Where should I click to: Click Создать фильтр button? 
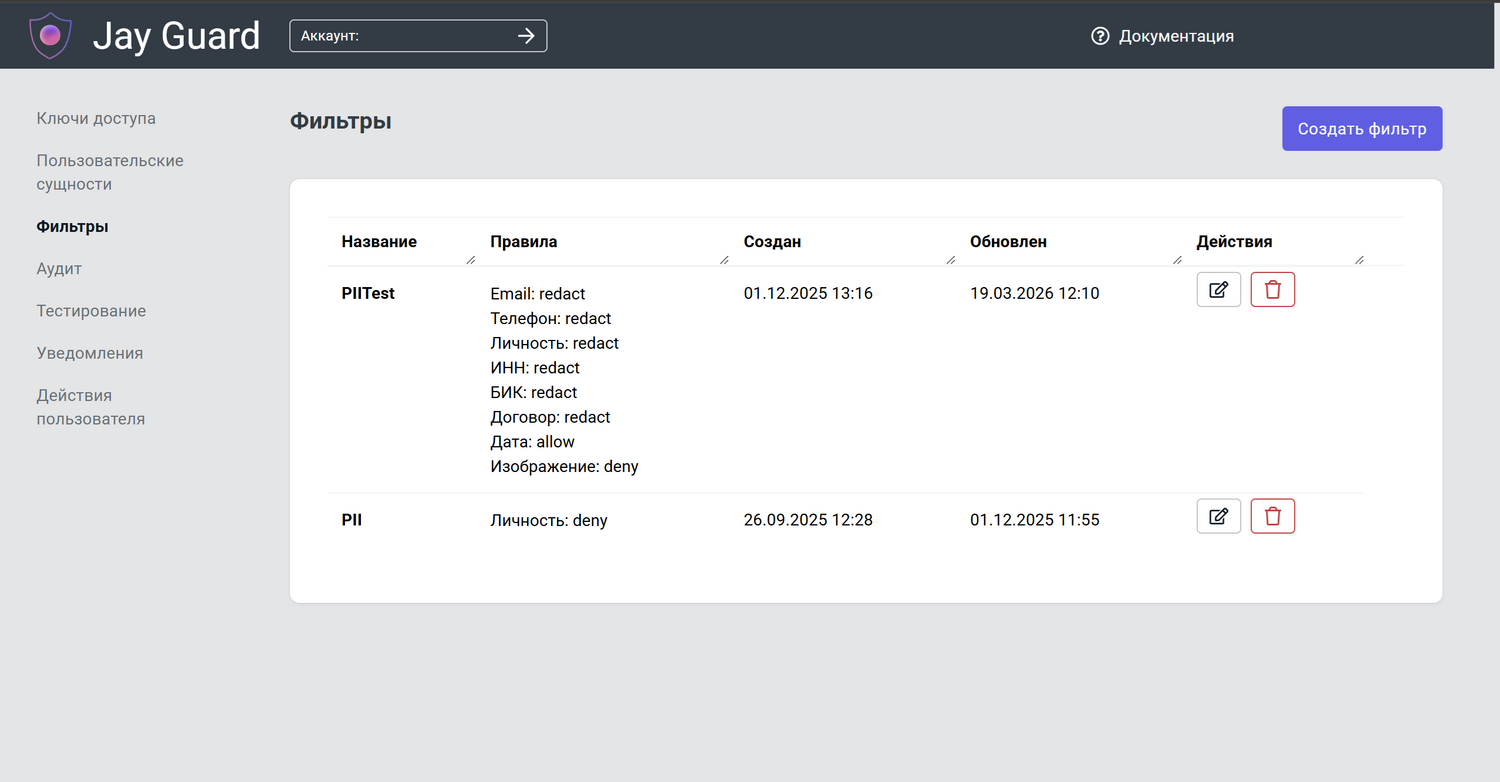(1362, 129)
